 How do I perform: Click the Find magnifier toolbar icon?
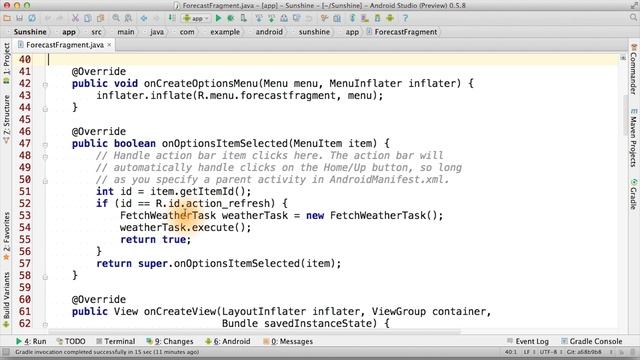tap(116, 18)
